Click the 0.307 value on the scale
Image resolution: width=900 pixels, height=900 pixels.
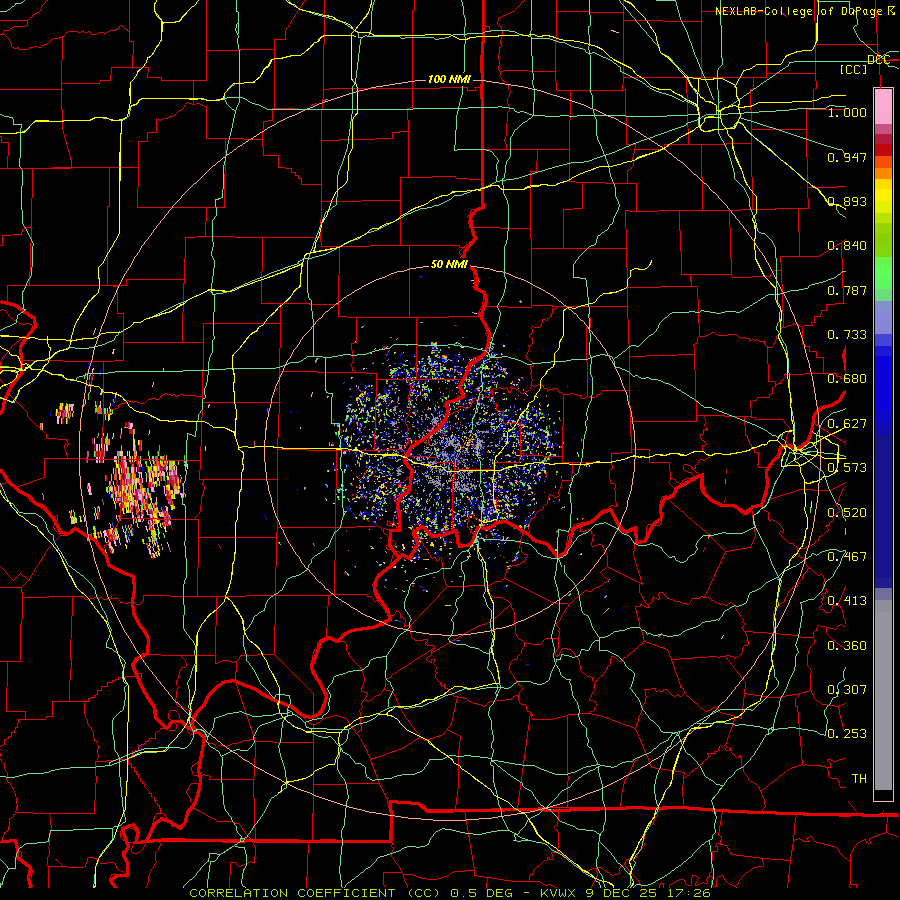coord(847,690)
